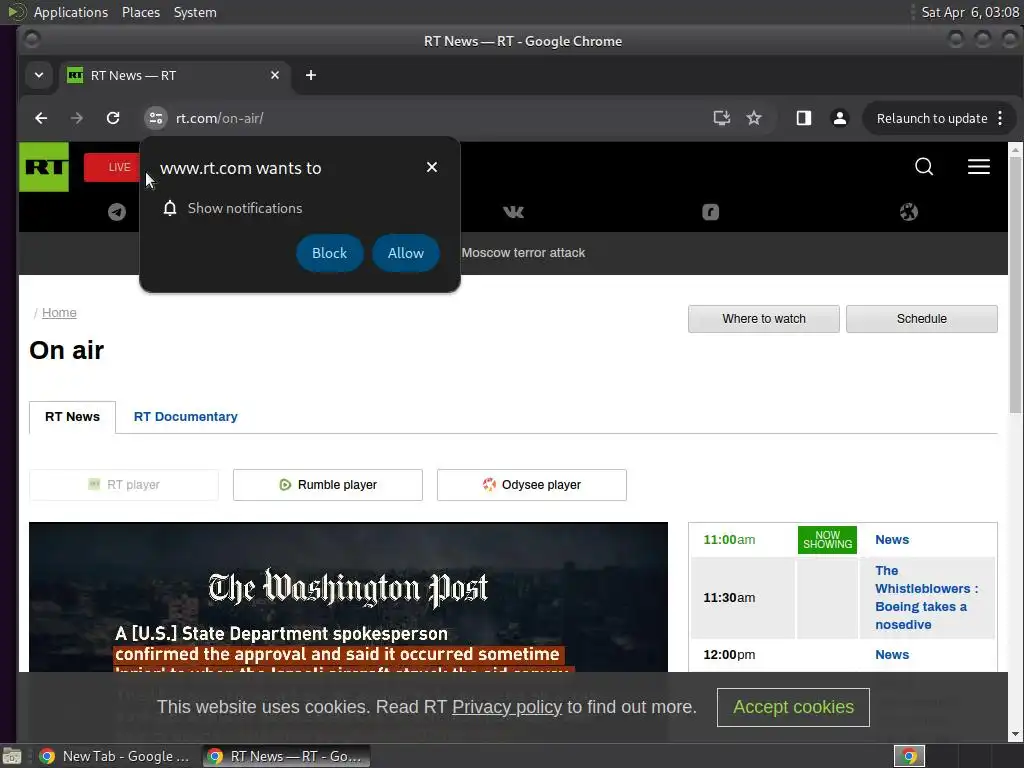Screen dimensions: 1024x768
Task: Click the live video player thumbnail
Action: 348,597
